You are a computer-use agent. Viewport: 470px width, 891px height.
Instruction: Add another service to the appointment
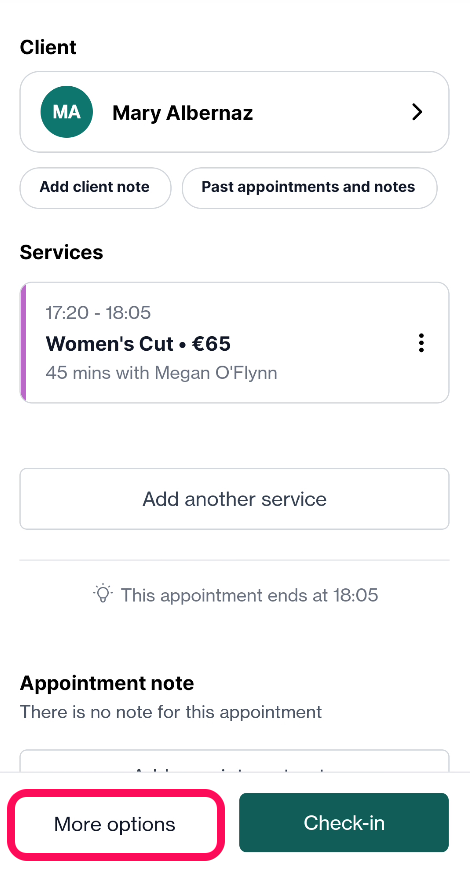[235, 499]
